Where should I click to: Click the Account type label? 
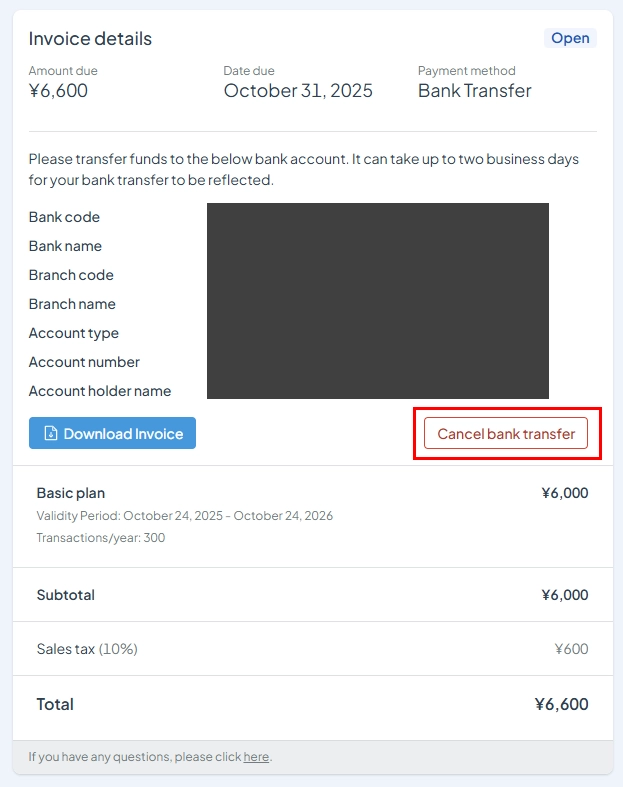[74, 333]
